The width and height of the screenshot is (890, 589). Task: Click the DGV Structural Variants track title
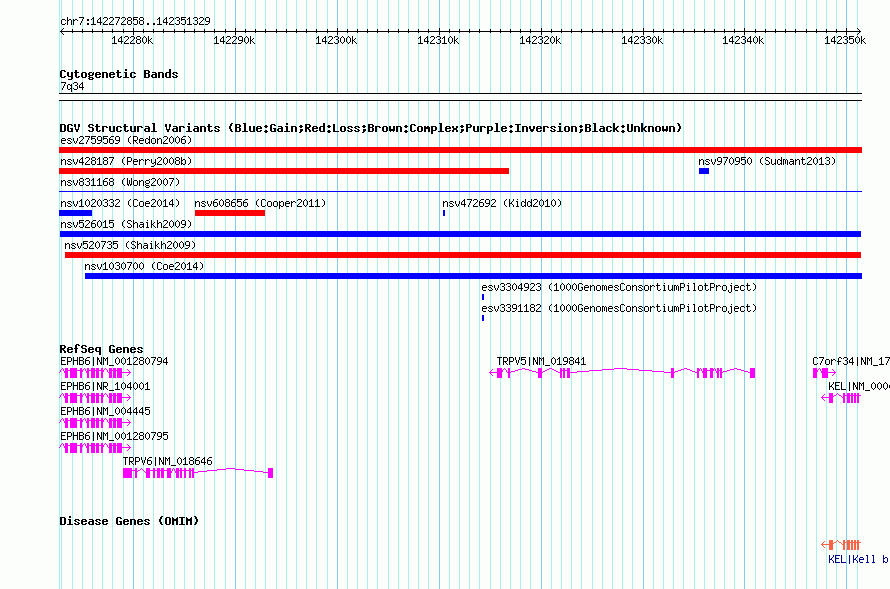371,128
